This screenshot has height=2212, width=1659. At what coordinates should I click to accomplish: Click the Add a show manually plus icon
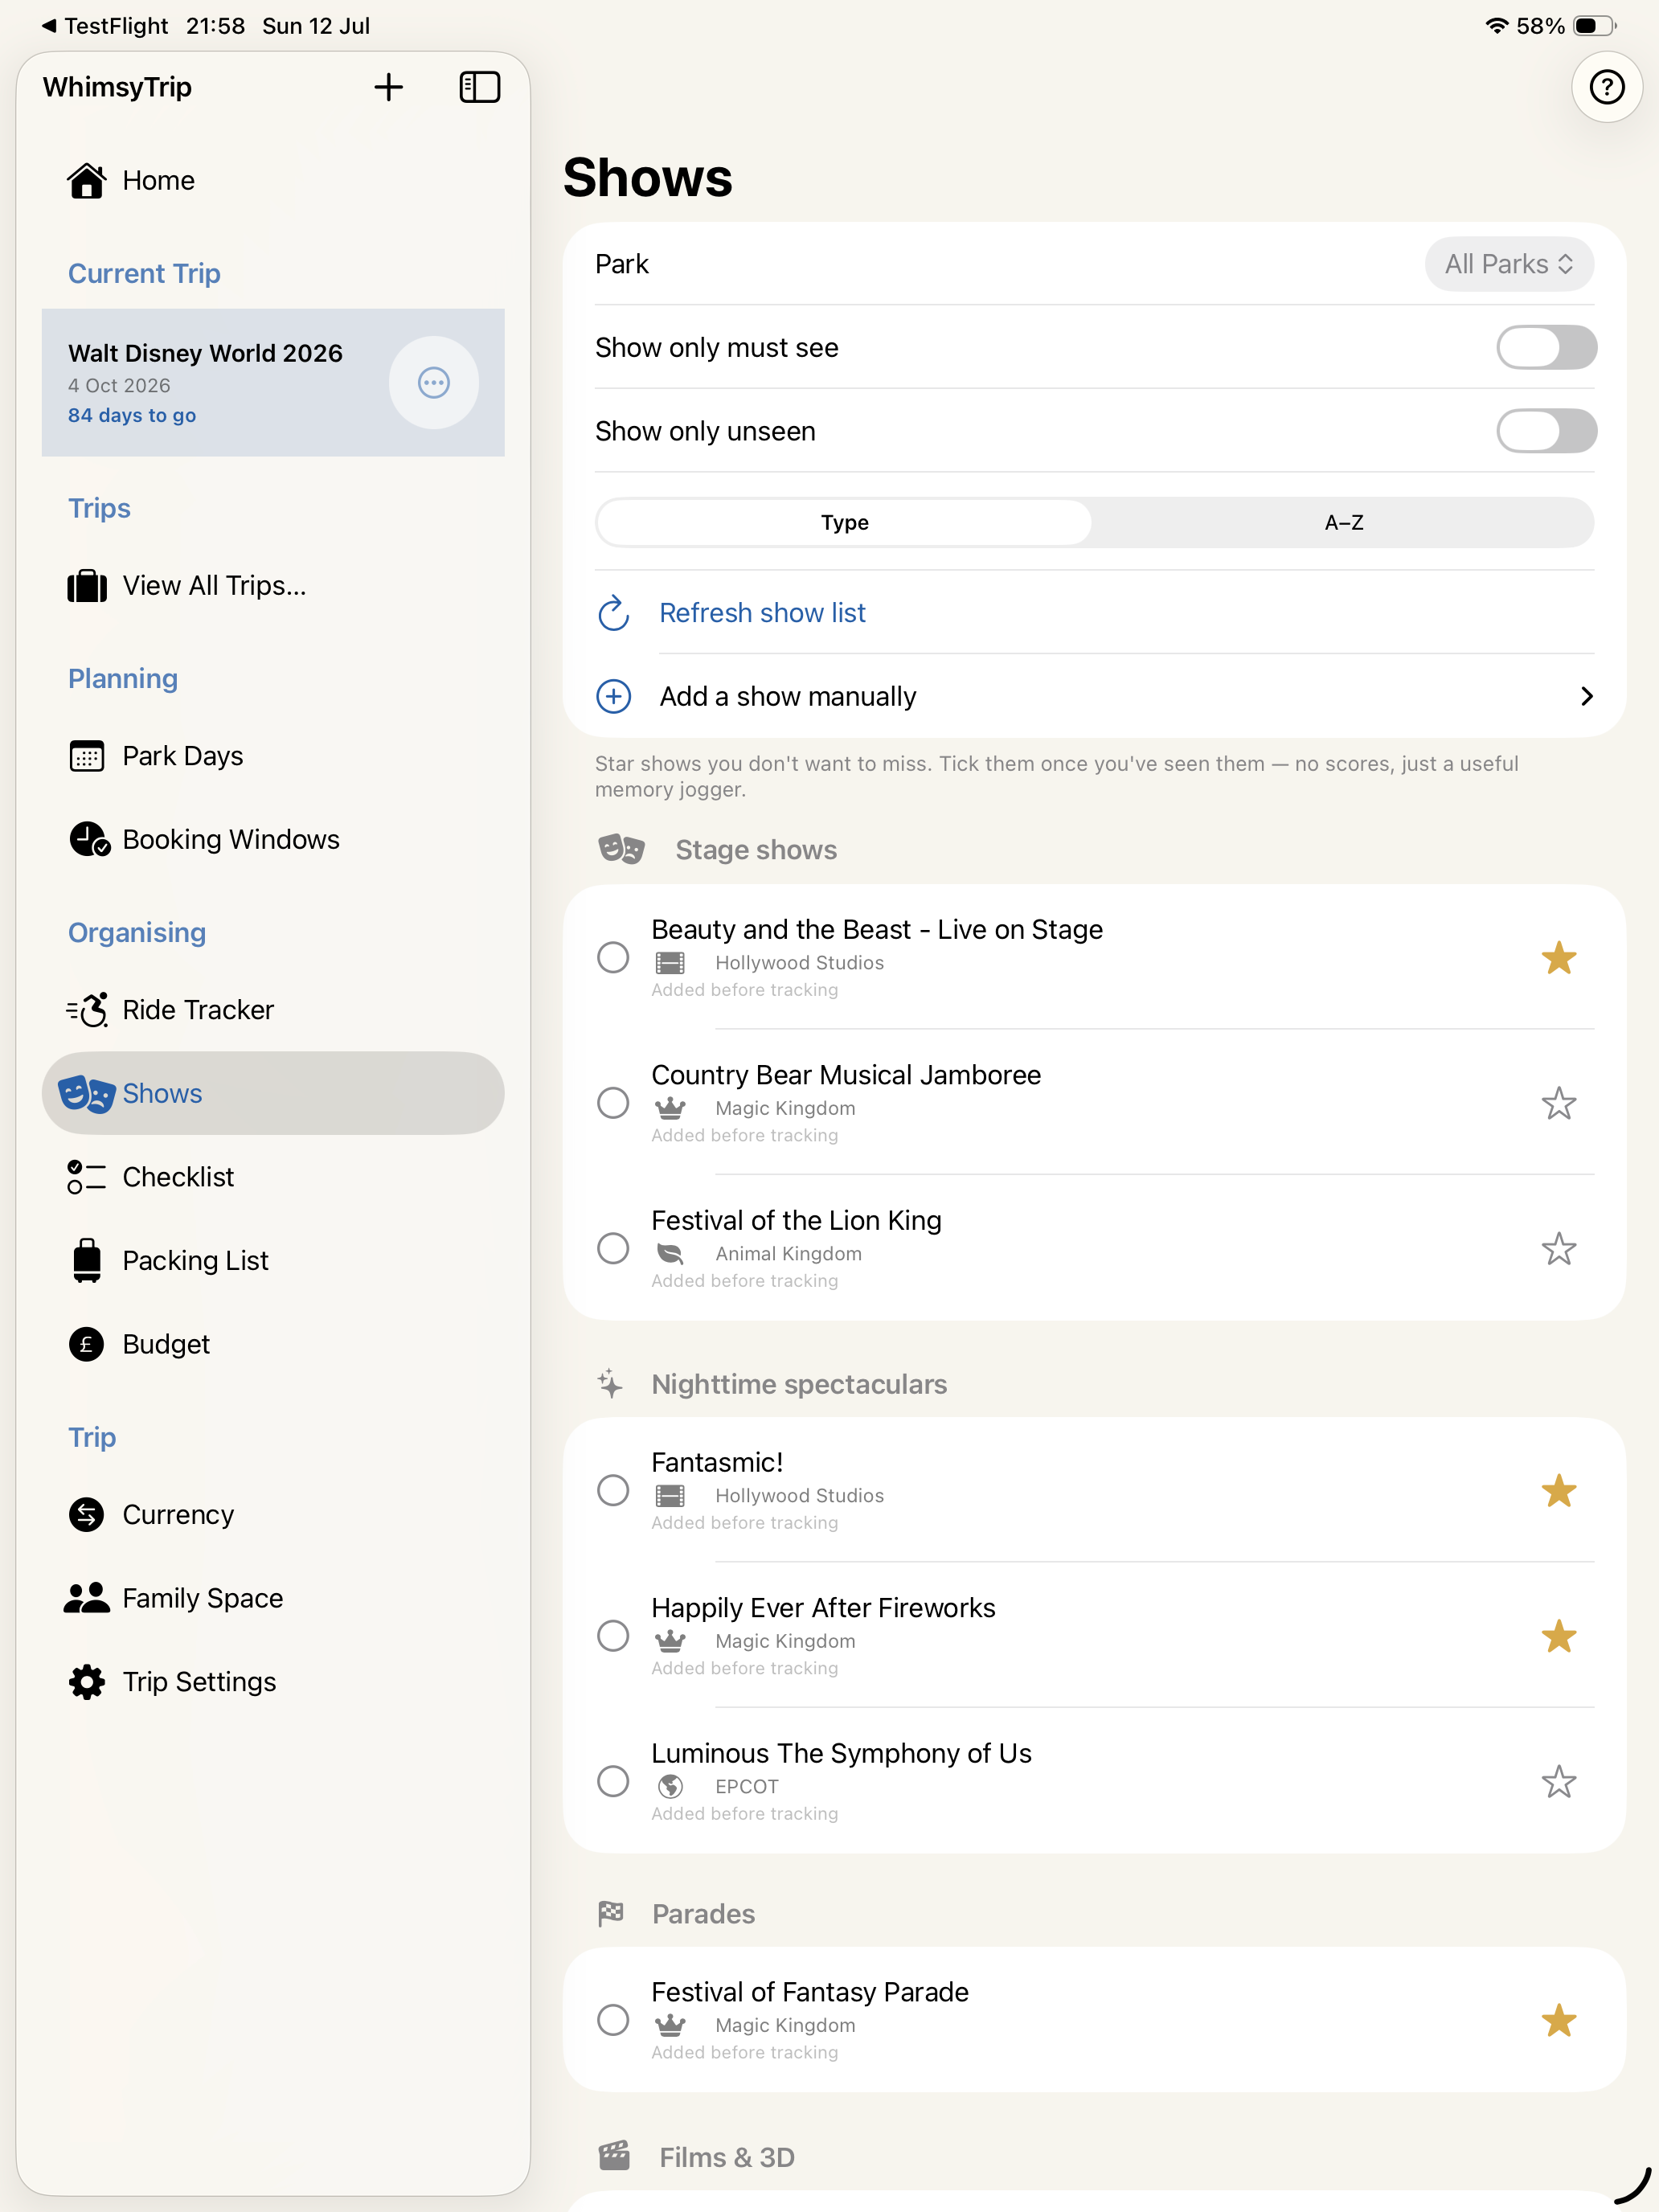[x=613, y=696]
